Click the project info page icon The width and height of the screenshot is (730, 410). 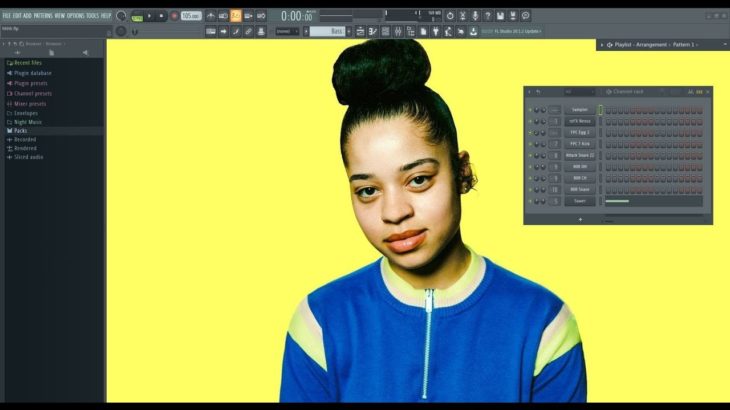(423, 31)
